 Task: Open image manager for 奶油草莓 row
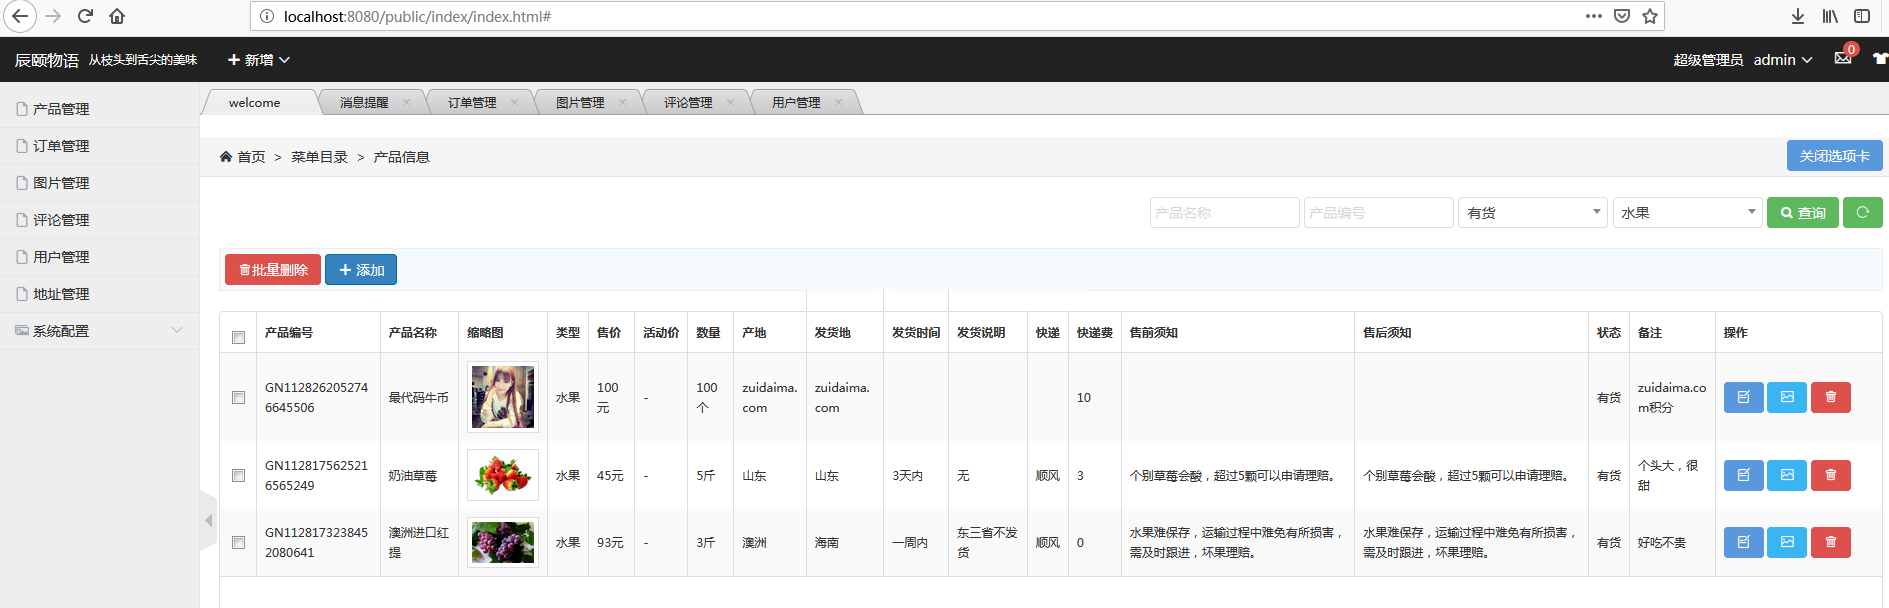click(1787, 475)
